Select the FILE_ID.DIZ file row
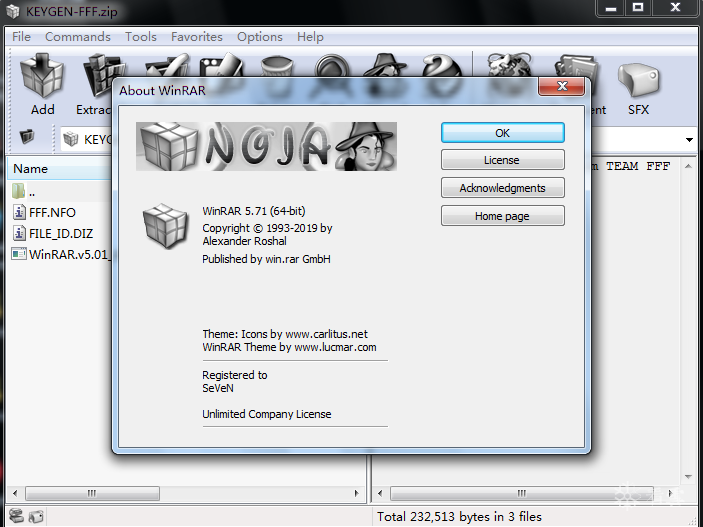 pyautogui.click(x=60, y=233)
